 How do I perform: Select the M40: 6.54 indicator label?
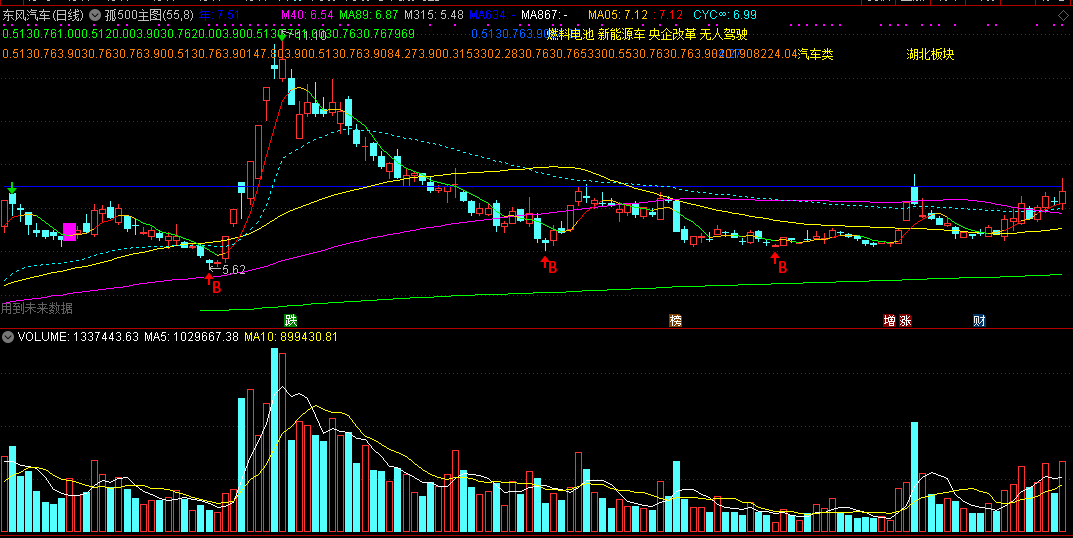(307, 15)
